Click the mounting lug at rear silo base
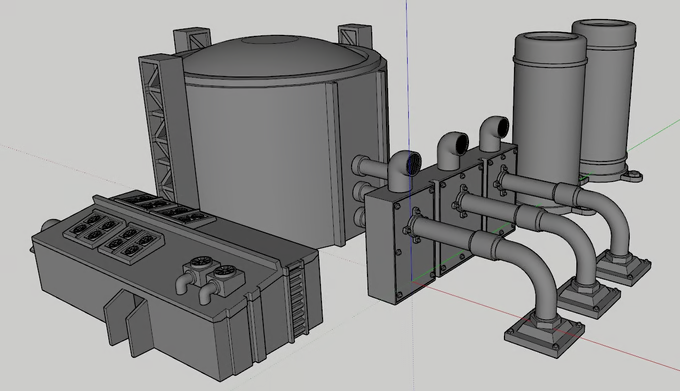 (632, 176)
